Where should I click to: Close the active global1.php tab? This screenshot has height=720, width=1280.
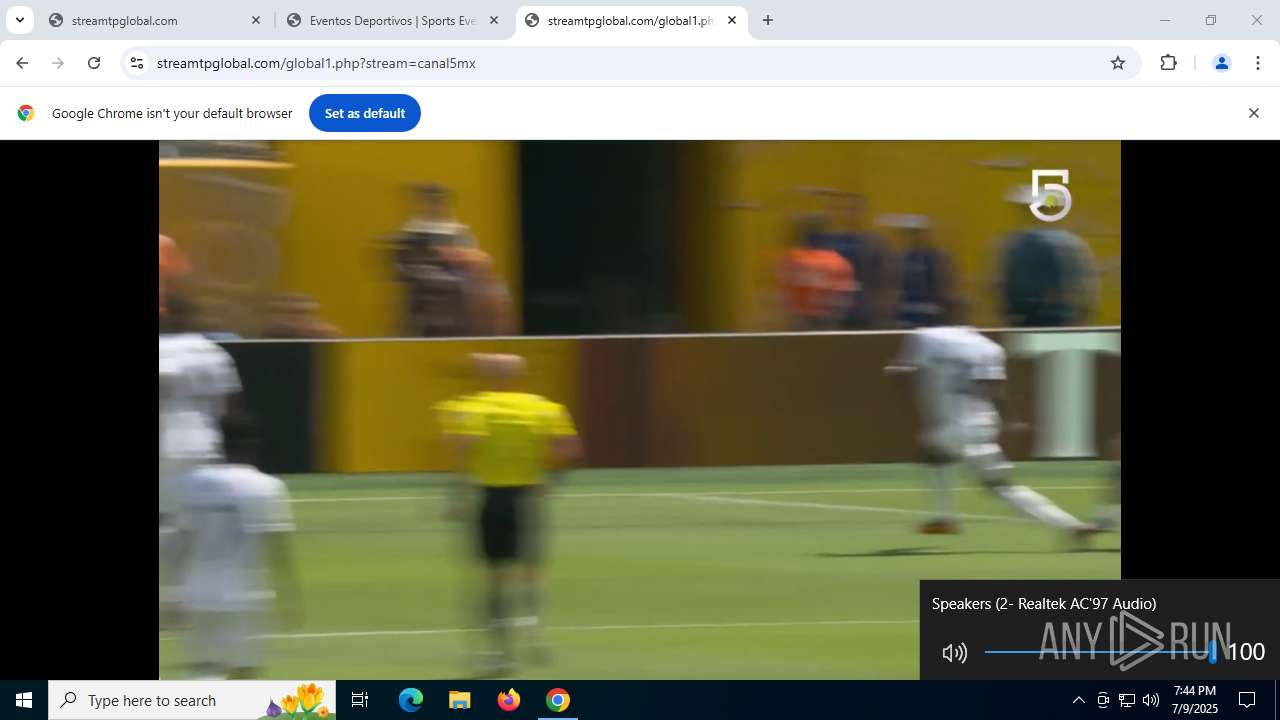click(732, 20)
